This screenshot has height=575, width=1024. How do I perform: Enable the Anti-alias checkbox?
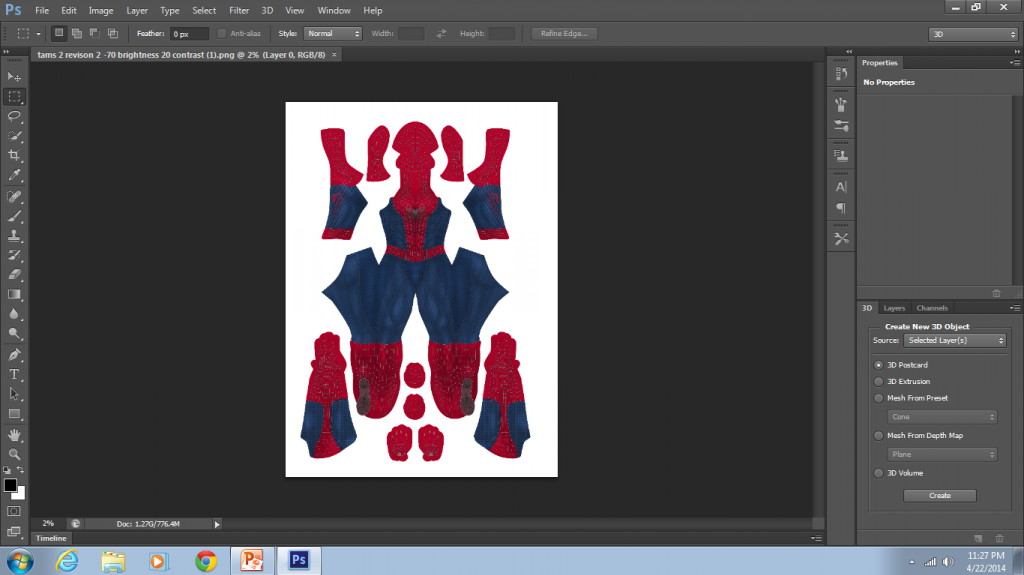coord(222,33)
